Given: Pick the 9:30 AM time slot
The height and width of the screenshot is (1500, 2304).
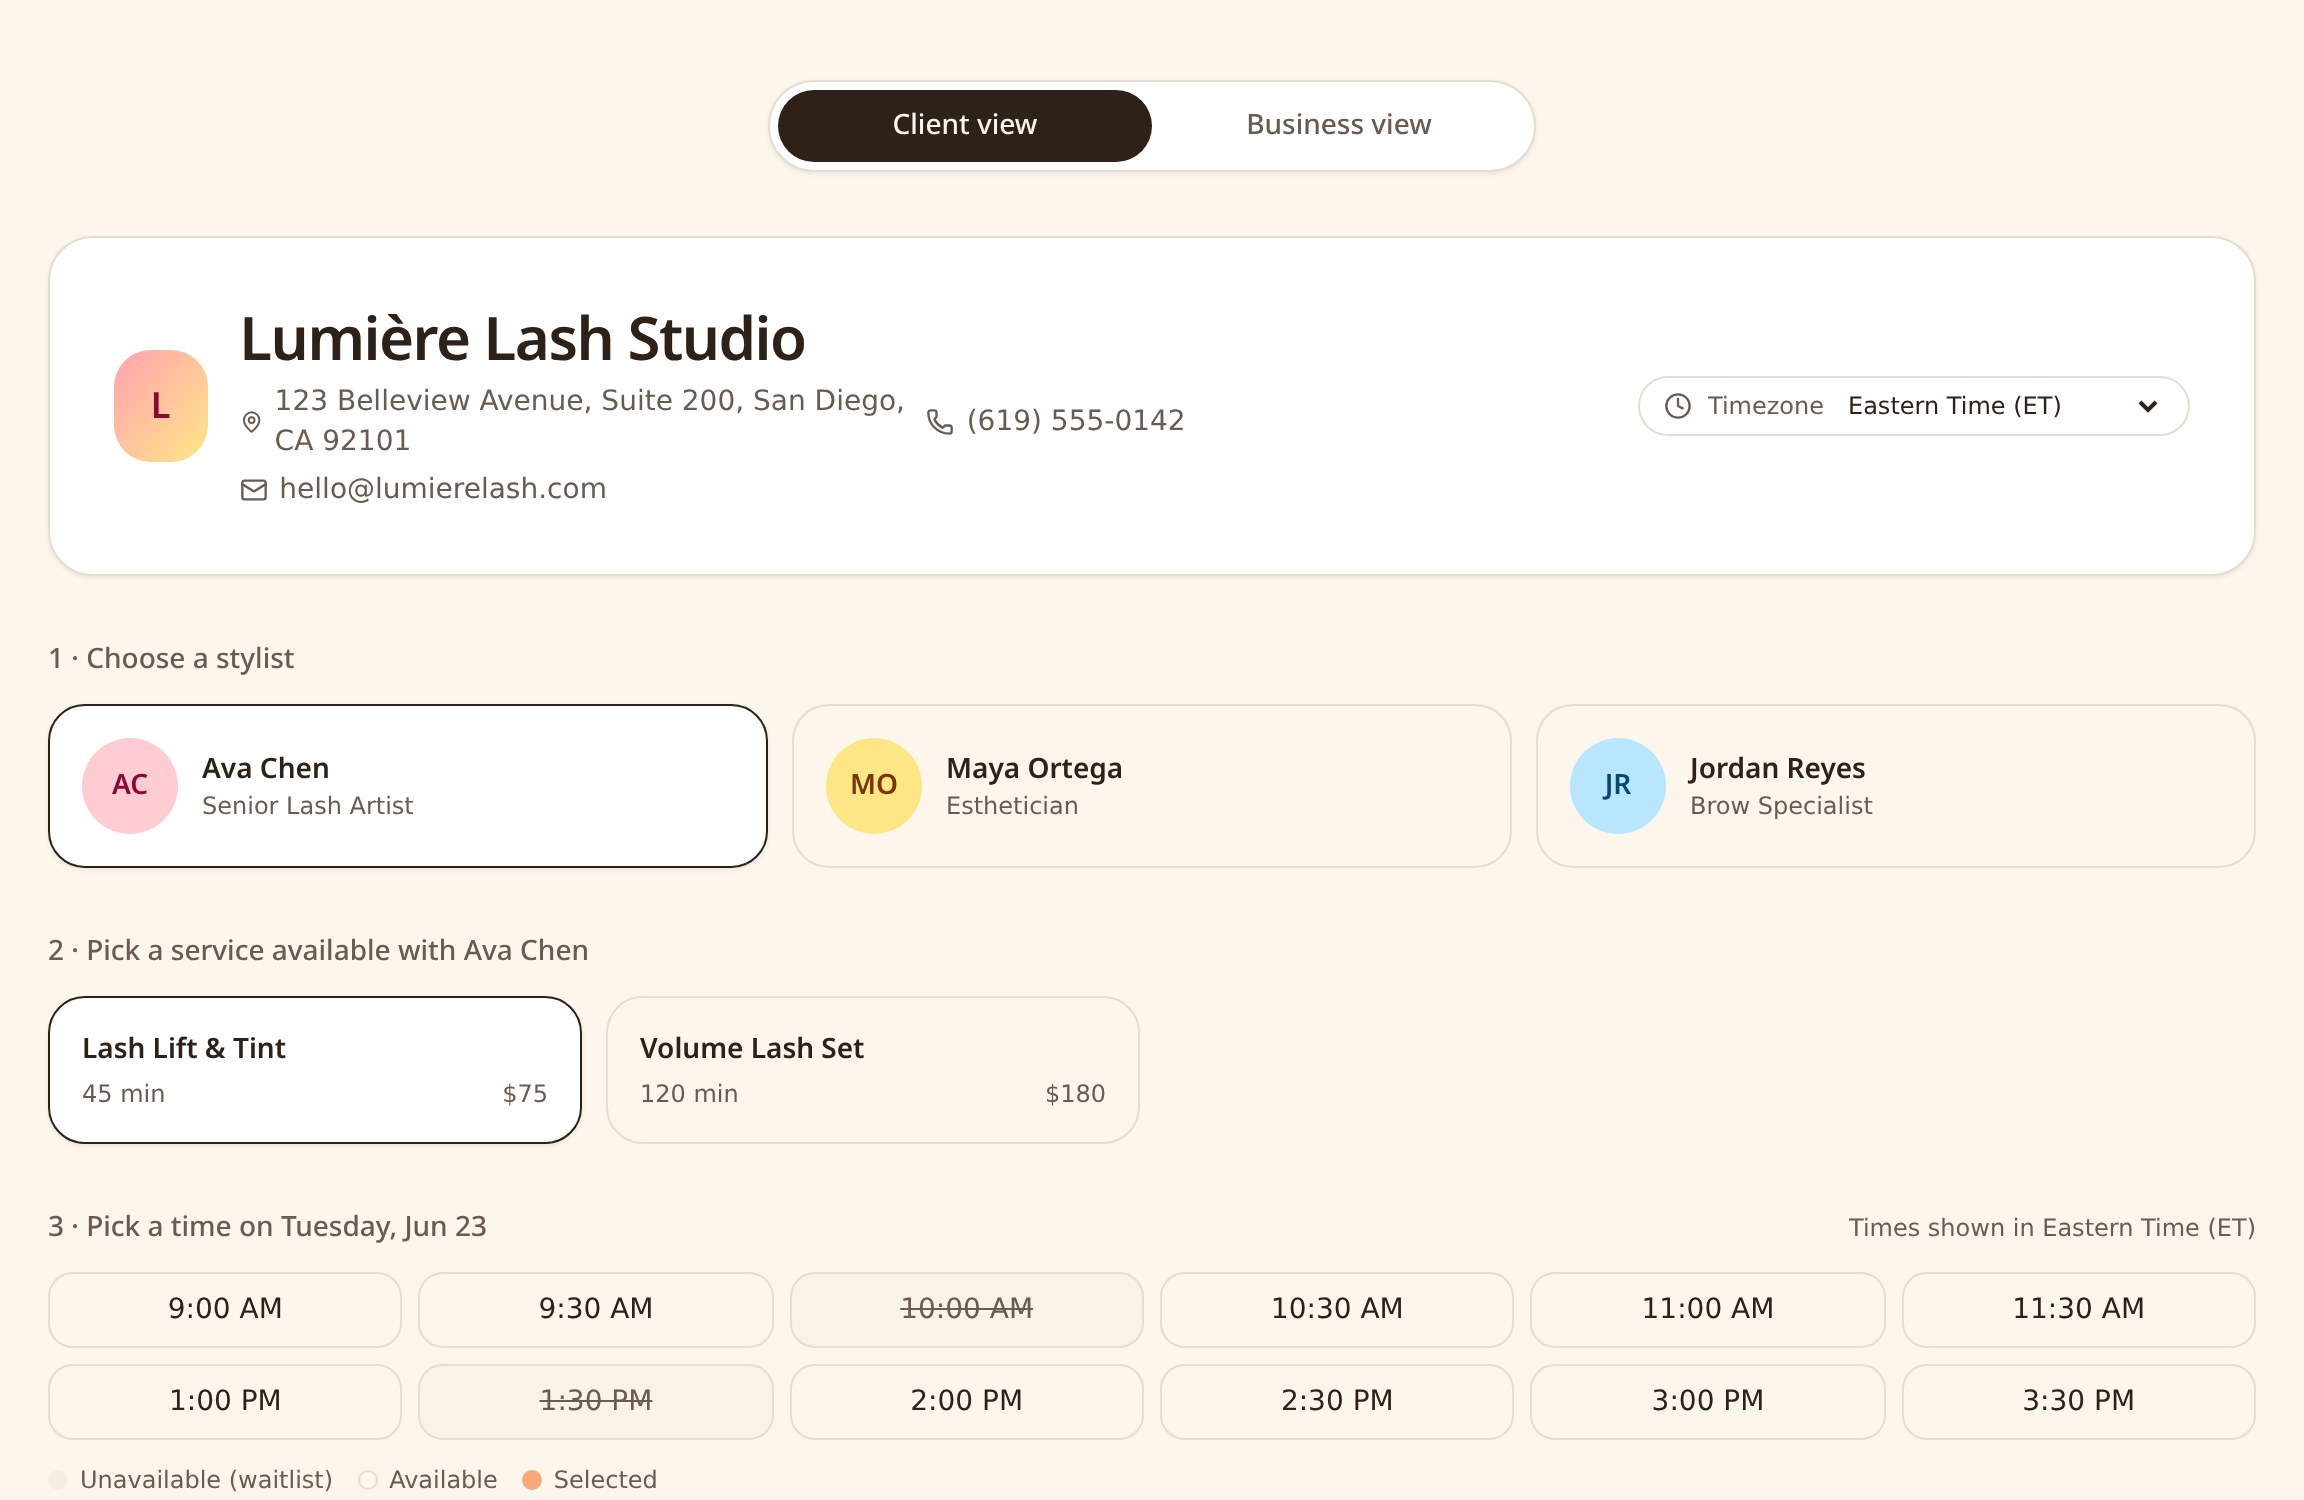Looking at the screenshot, I should (x=596, y=1310).
